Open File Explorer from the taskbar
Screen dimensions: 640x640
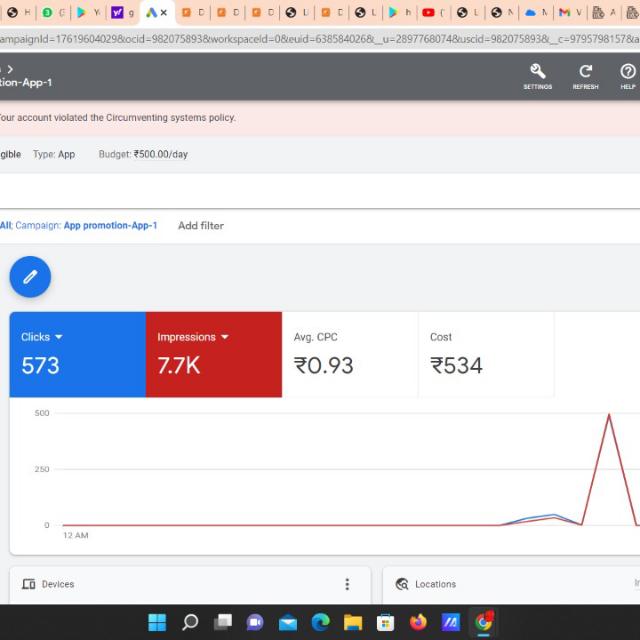coord(353,622)
